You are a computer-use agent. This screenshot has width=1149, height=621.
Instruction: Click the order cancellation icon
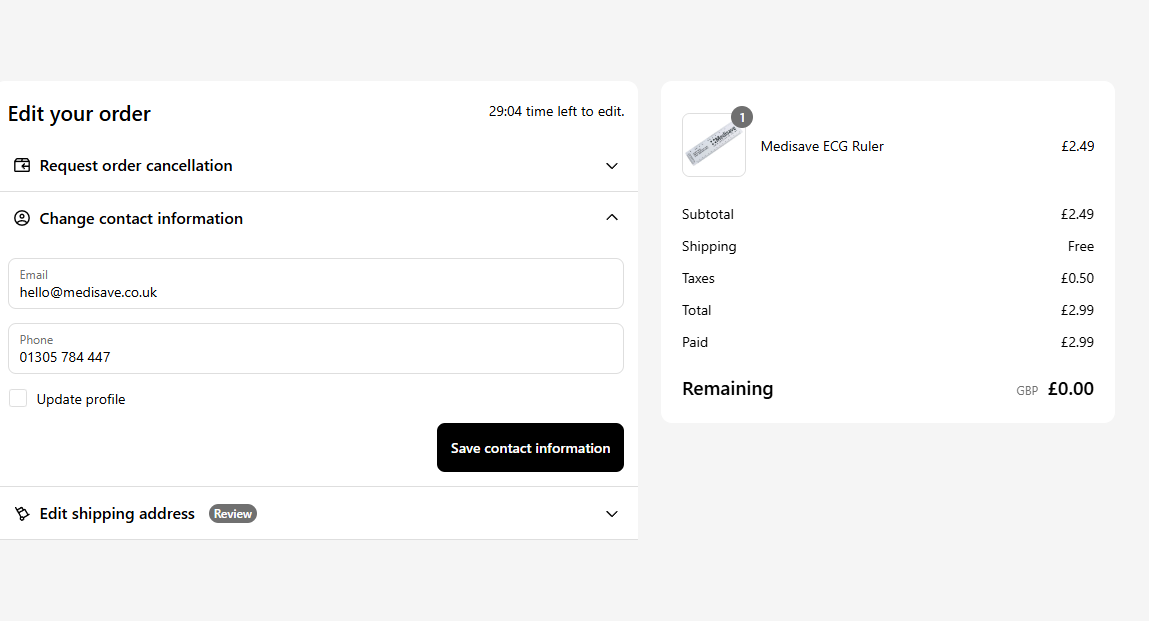(22, 166)
